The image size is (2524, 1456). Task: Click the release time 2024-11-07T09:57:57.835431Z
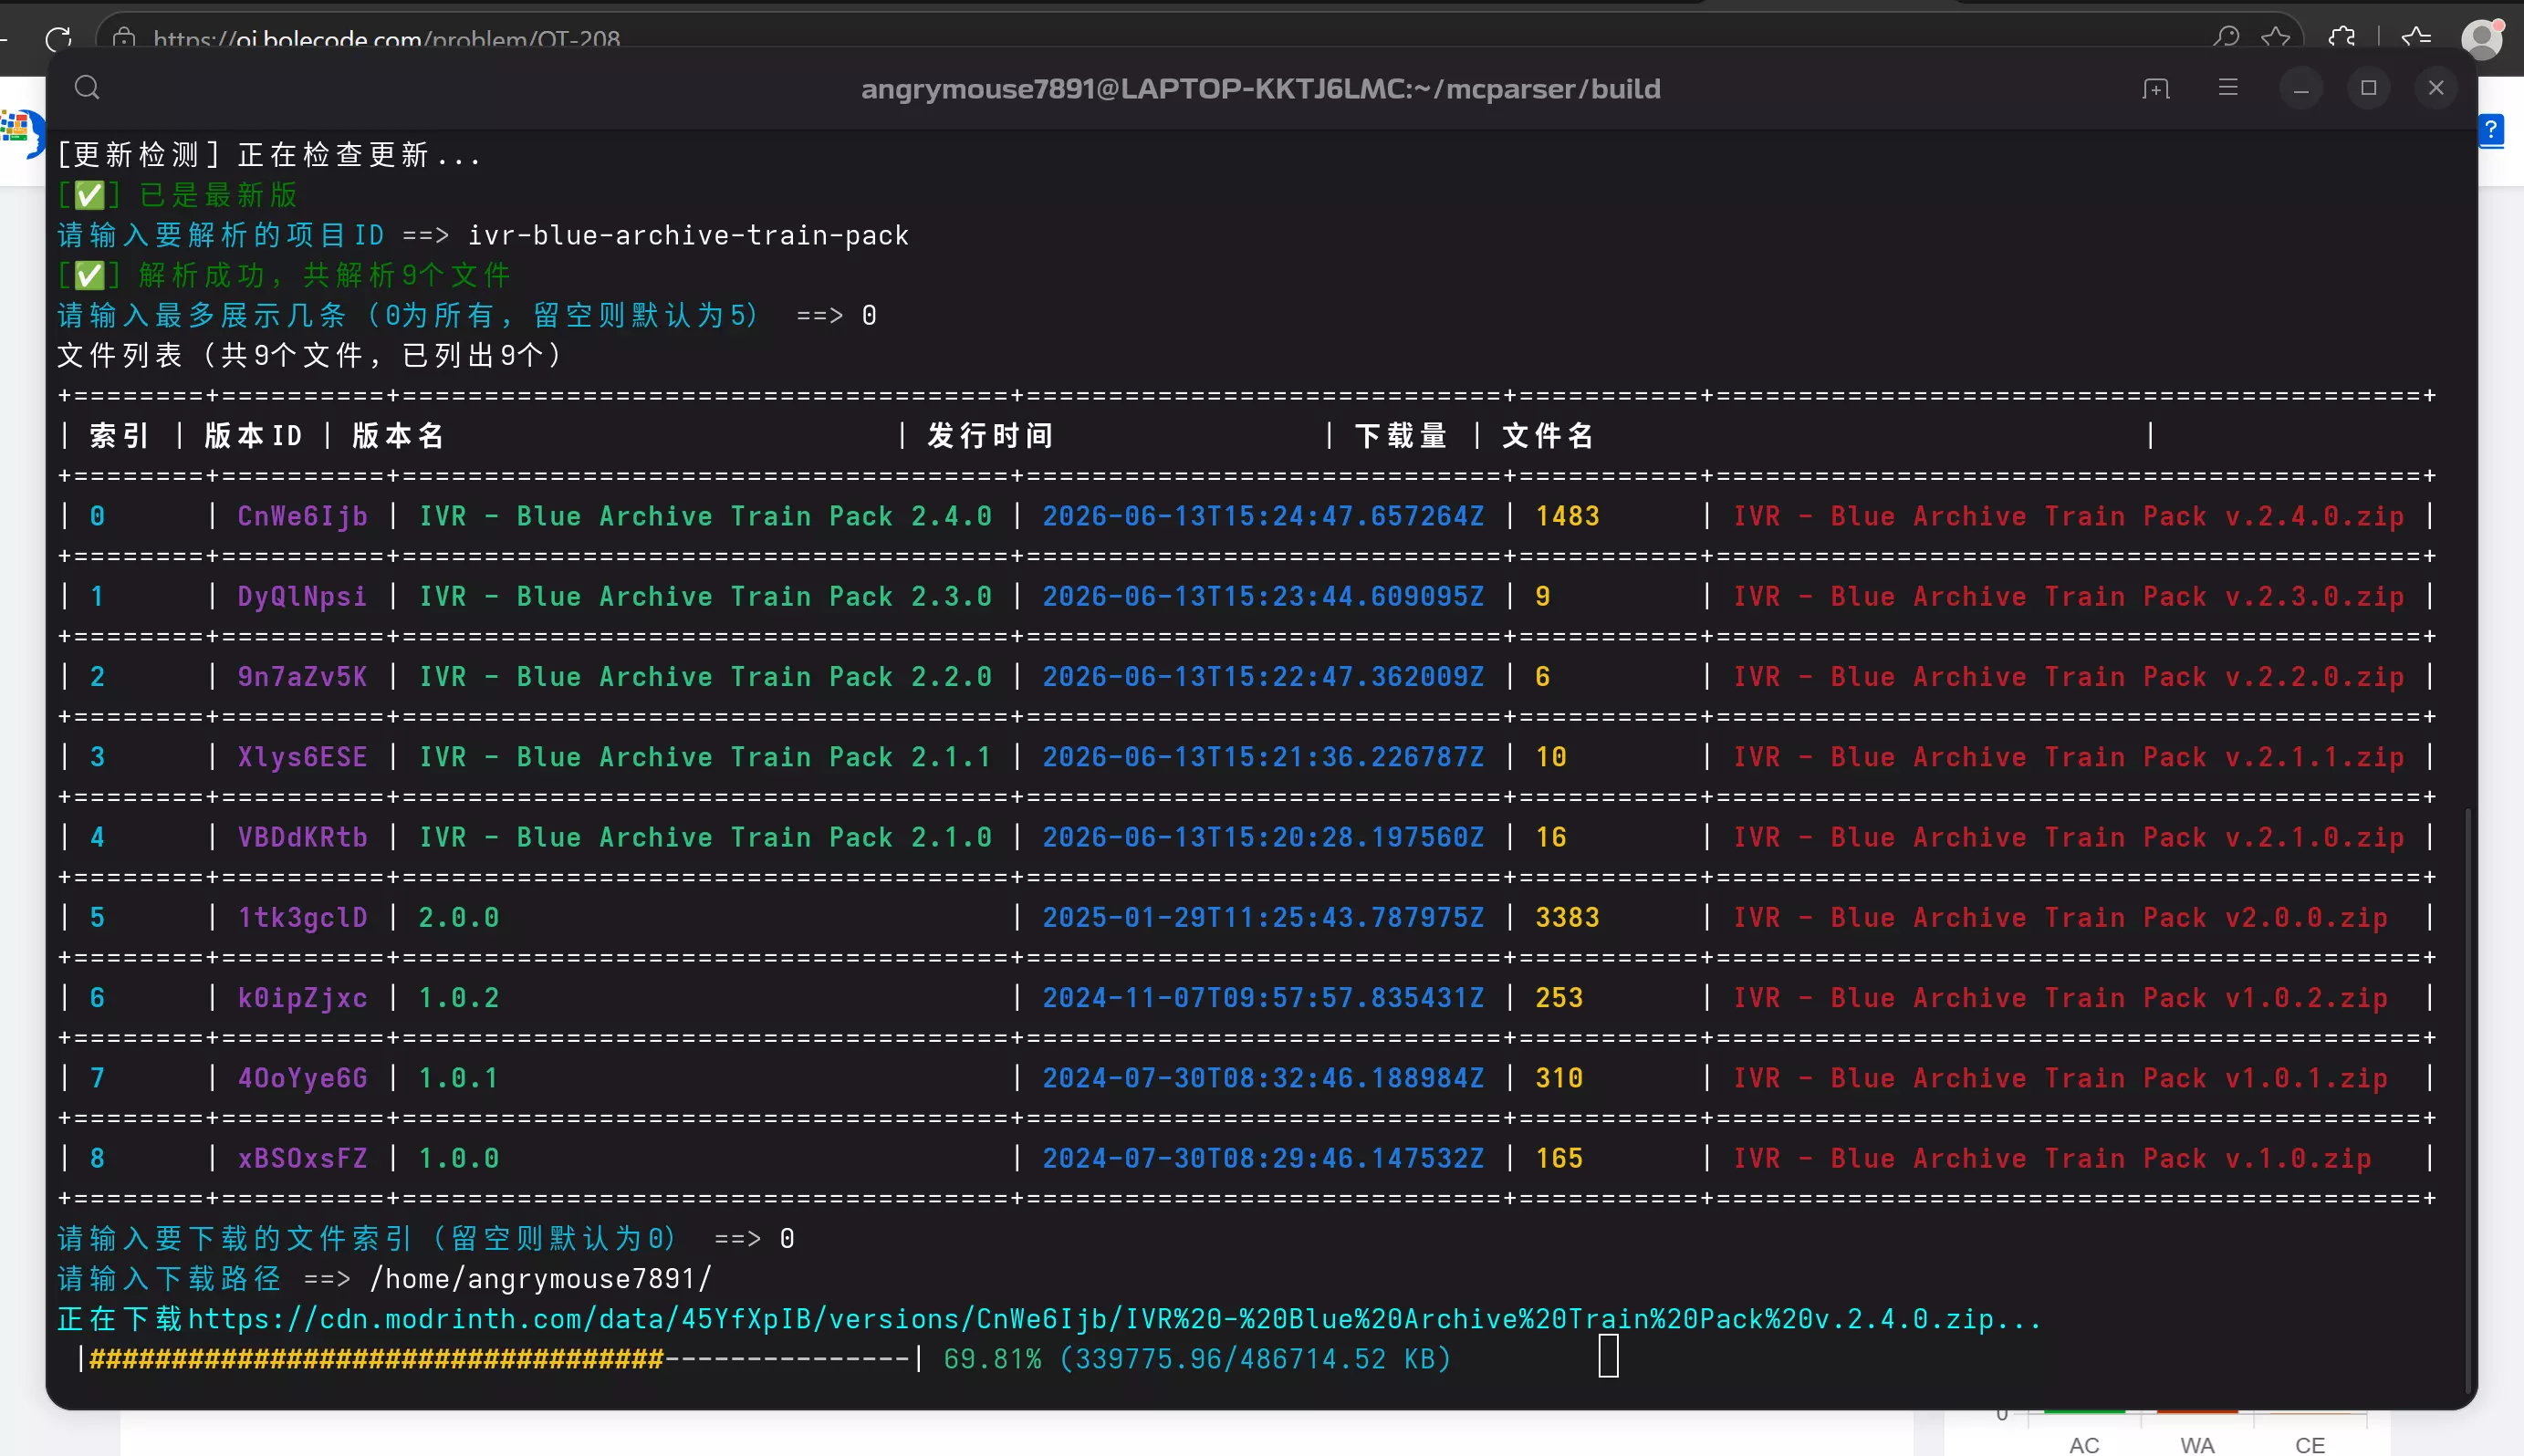tap(1263, 998)
